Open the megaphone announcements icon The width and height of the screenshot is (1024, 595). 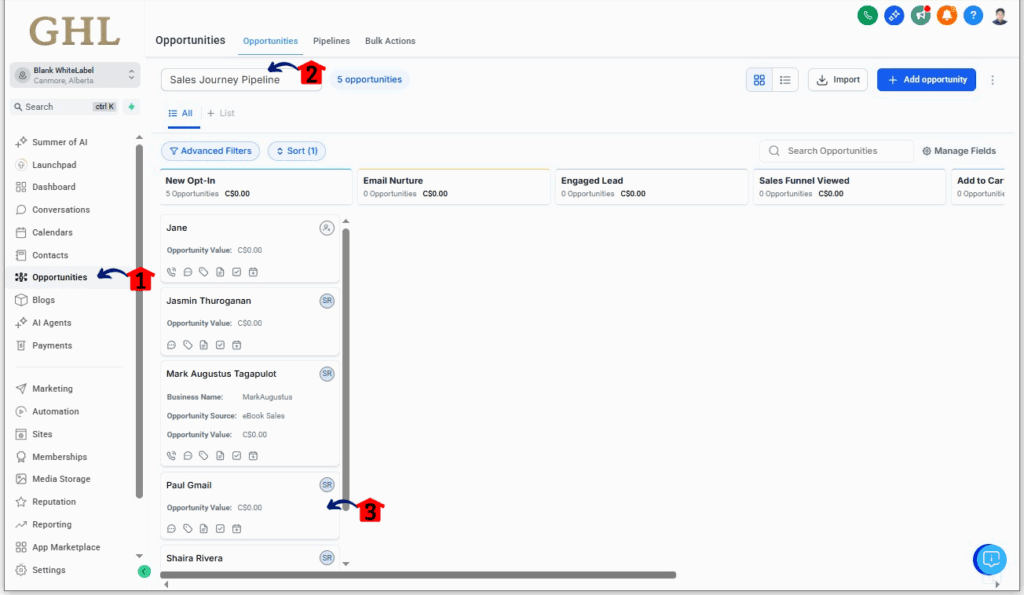click(x=921, y=15)
